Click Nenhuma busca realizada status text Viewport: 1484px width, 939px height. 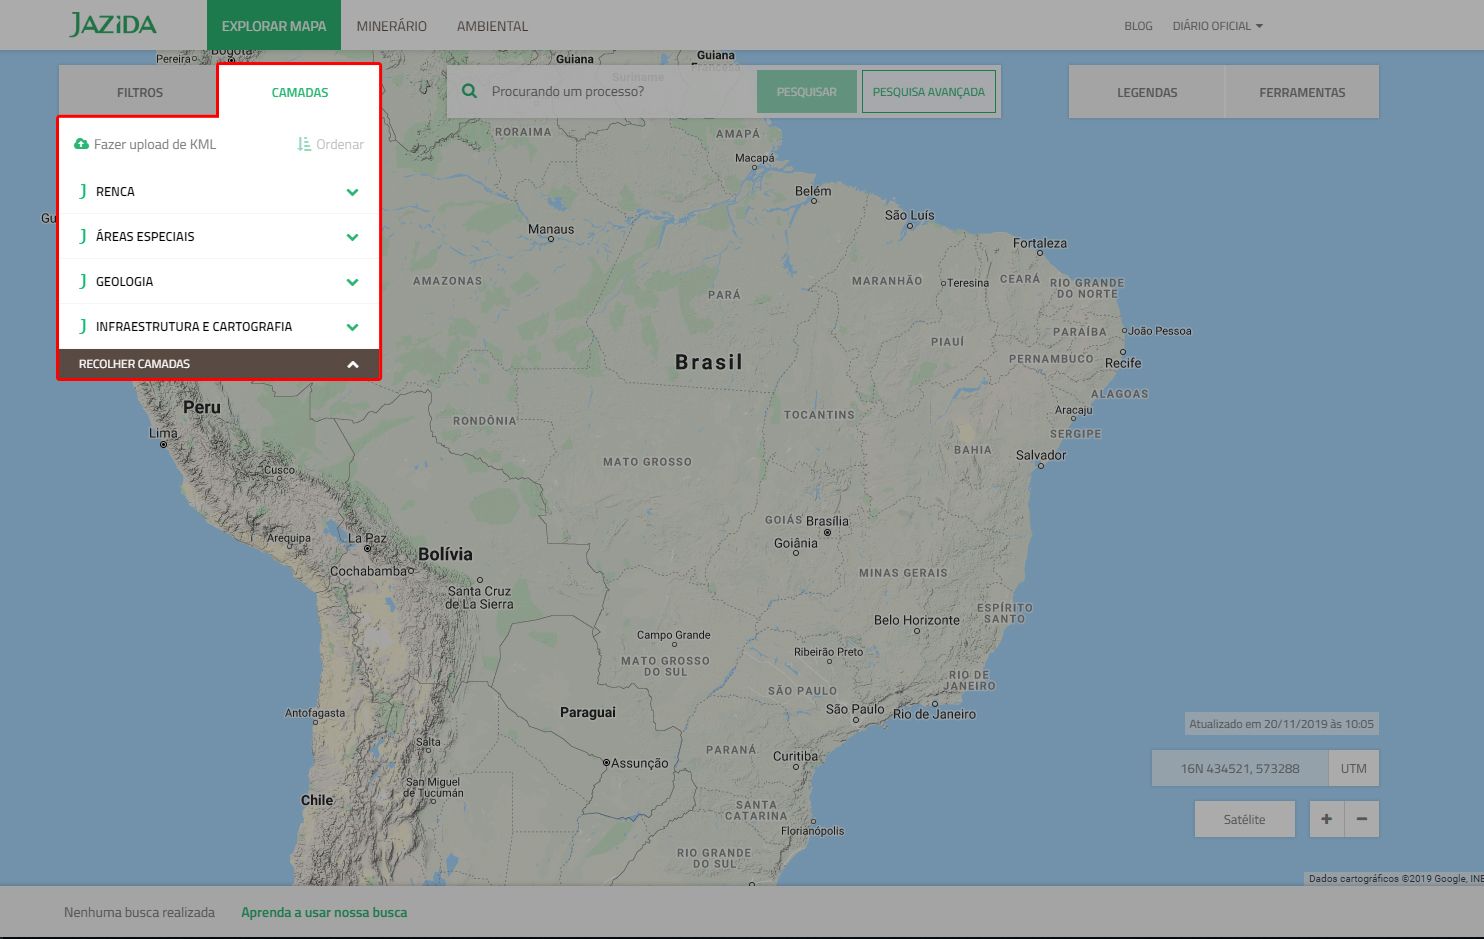(139, 912)
